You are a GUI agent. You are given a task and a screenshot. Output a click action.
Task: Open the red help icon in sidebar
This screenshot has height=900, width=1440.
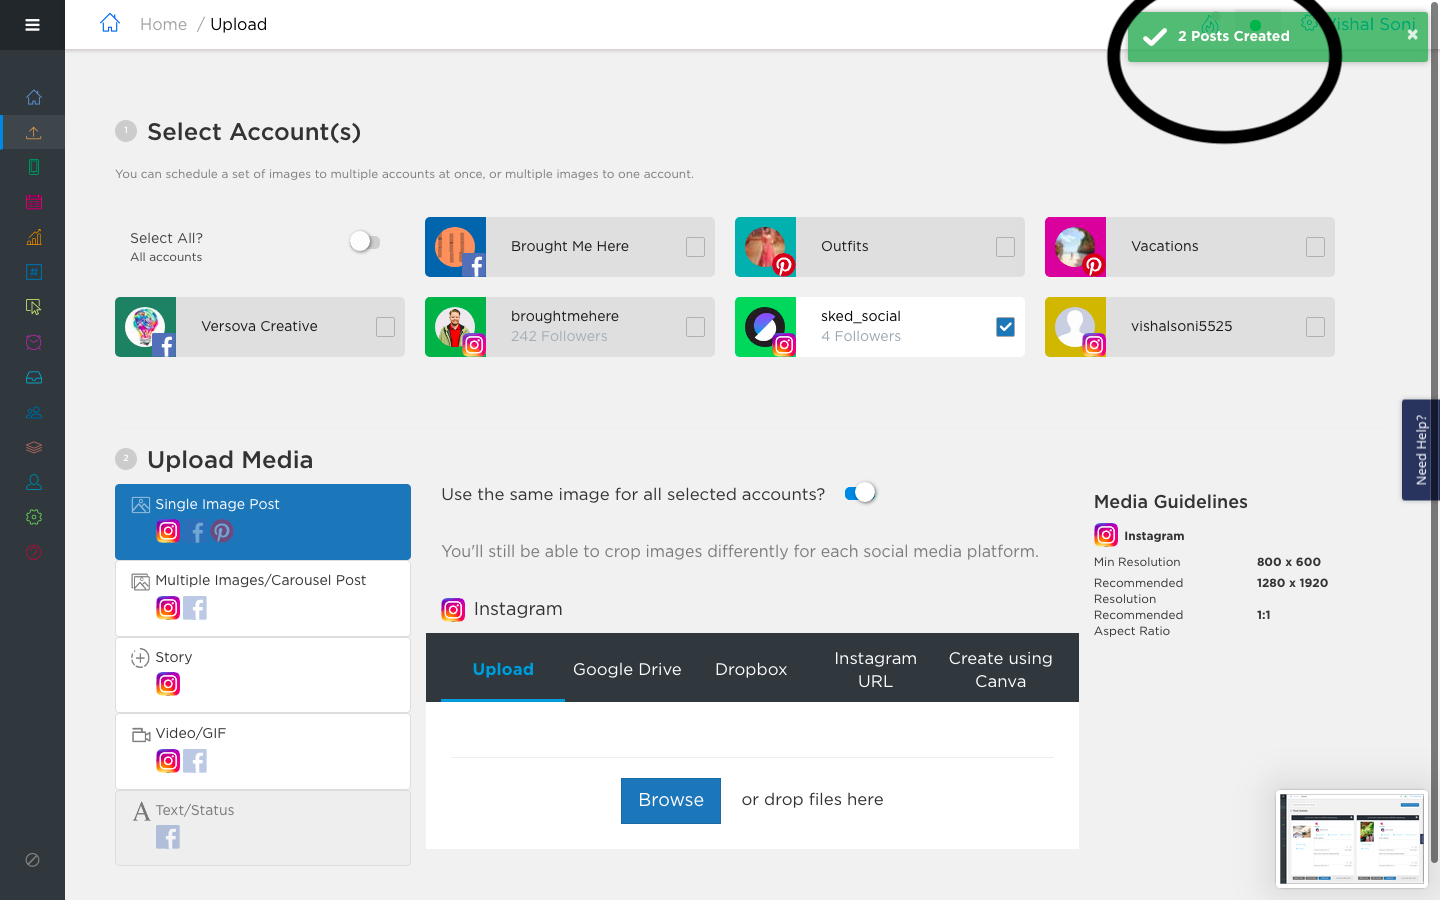click(x=34, y=552)
